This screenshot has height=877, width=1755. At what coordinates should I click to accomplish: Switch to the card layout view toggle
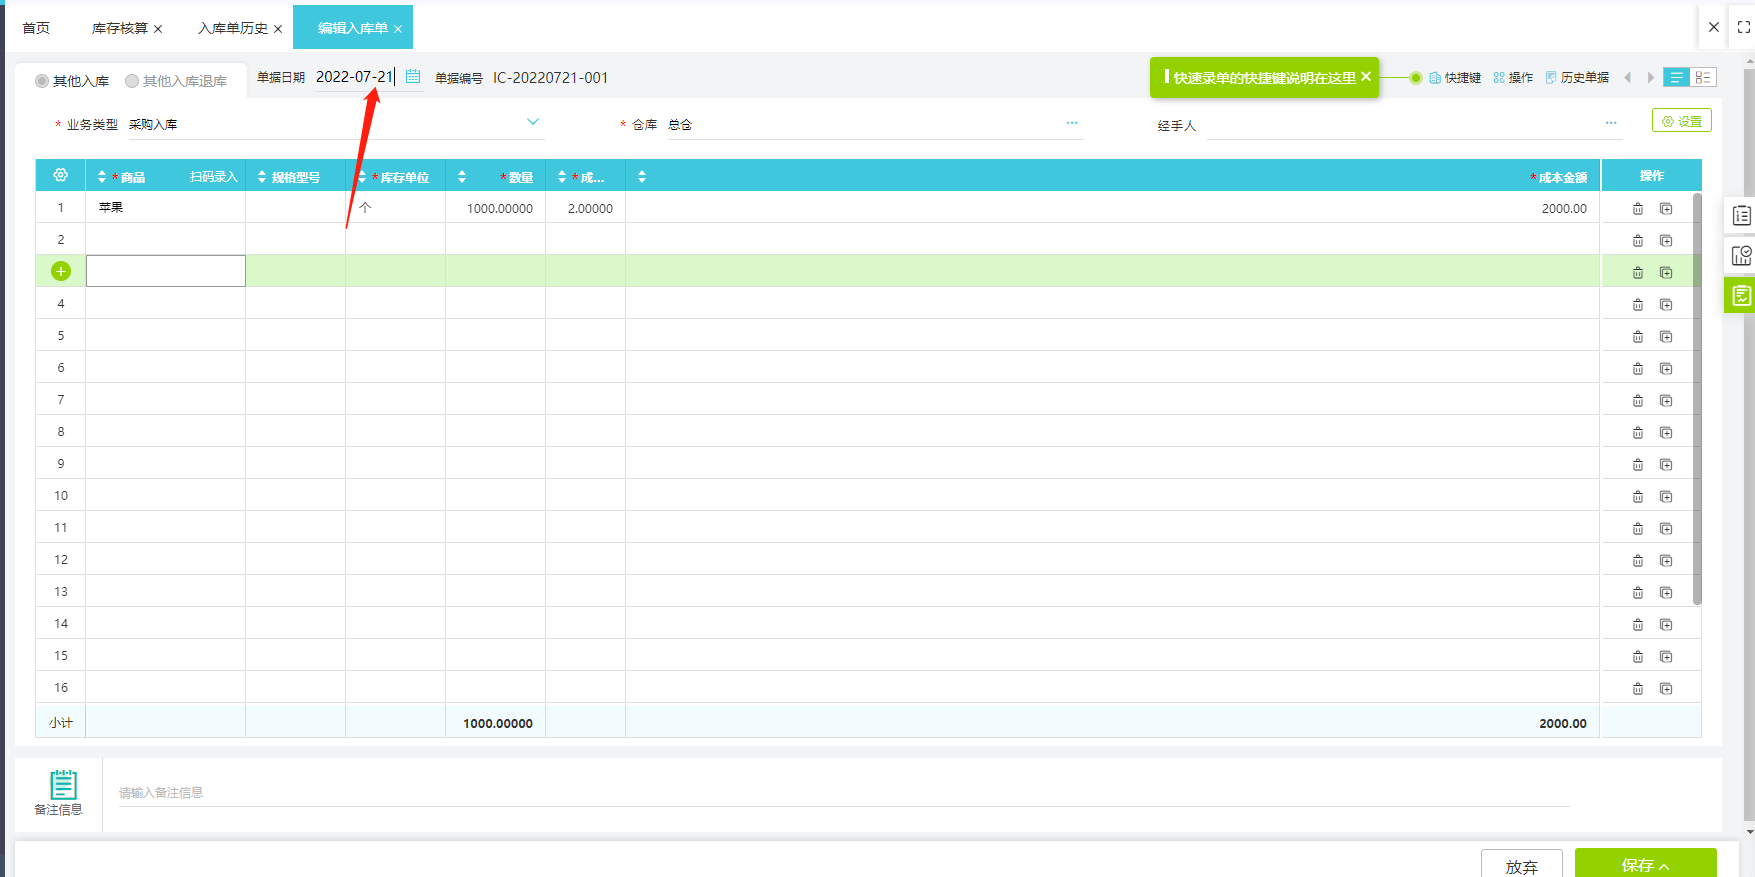1703,77
